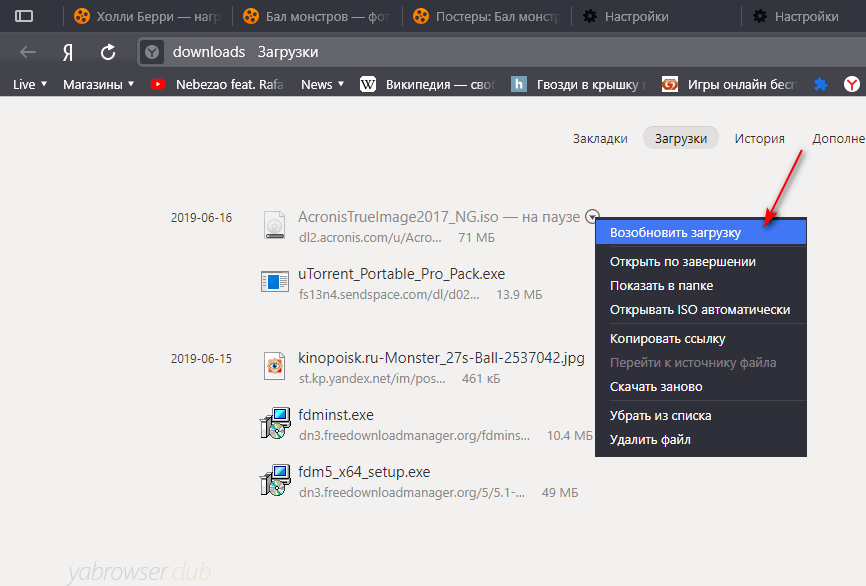Expand the News bookmarks folder
Viewport: 866px width, 586px height.
pos(323,85)
